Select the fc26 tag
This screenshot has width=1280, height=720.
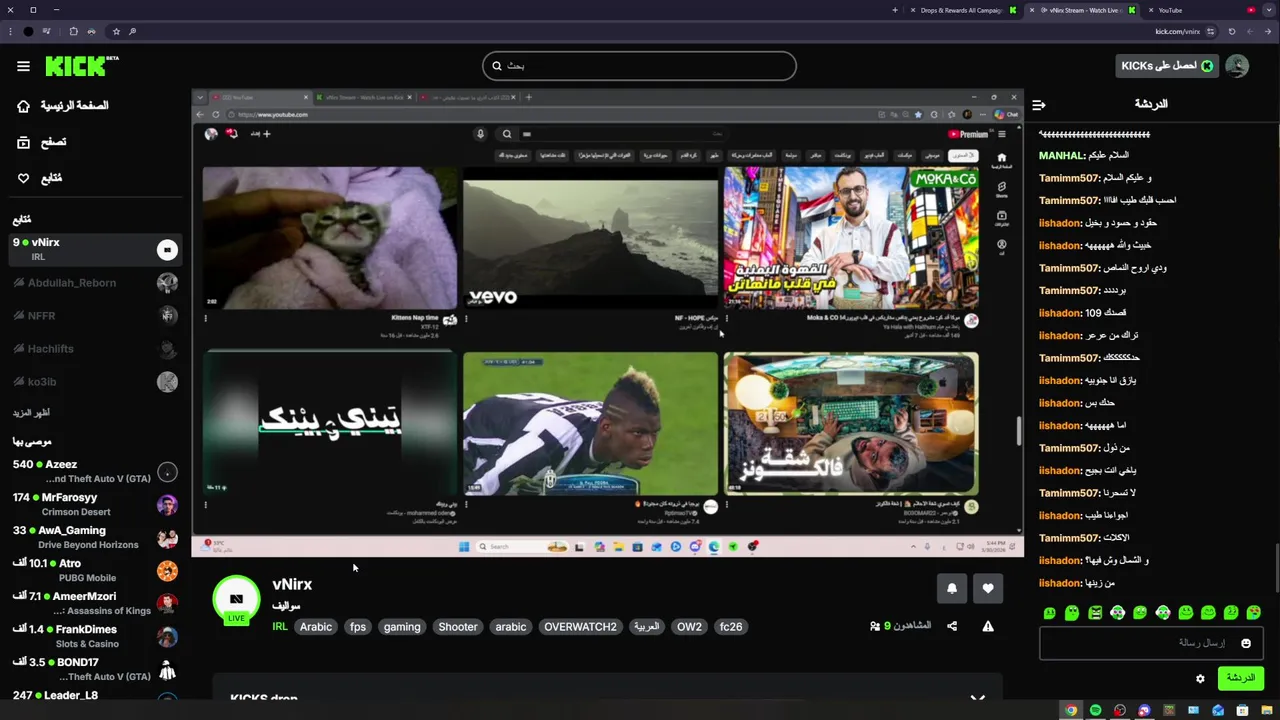(731, 627)
